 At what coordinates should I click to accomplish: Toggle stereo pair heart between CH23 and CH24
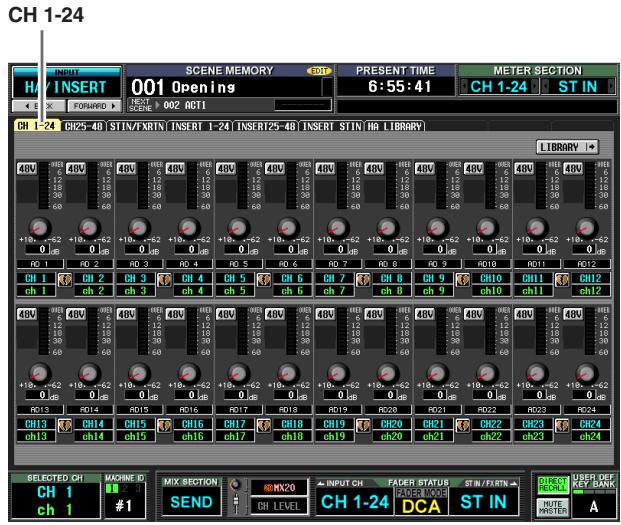tap(562, 426)
